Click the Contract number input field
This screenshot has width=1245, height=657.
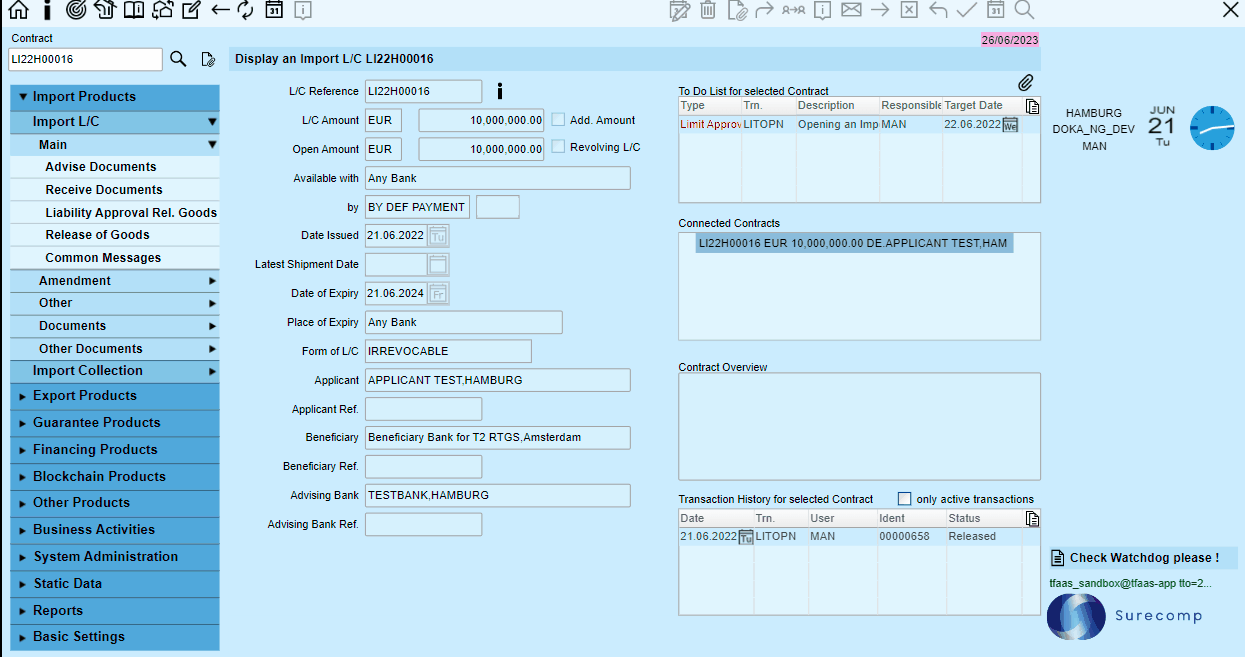[x=85, y=60]
